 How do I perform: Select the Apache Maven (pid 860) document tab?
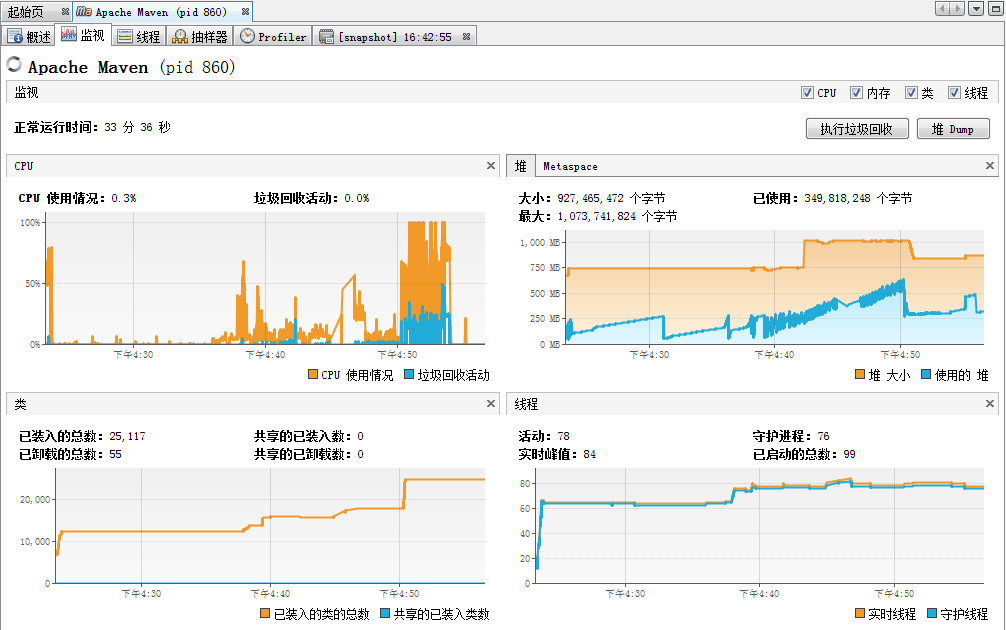[x=160, y=12]
